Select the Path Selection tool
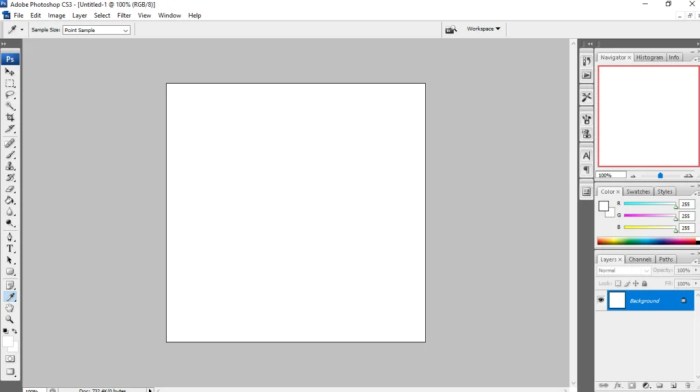 (10, 260)
